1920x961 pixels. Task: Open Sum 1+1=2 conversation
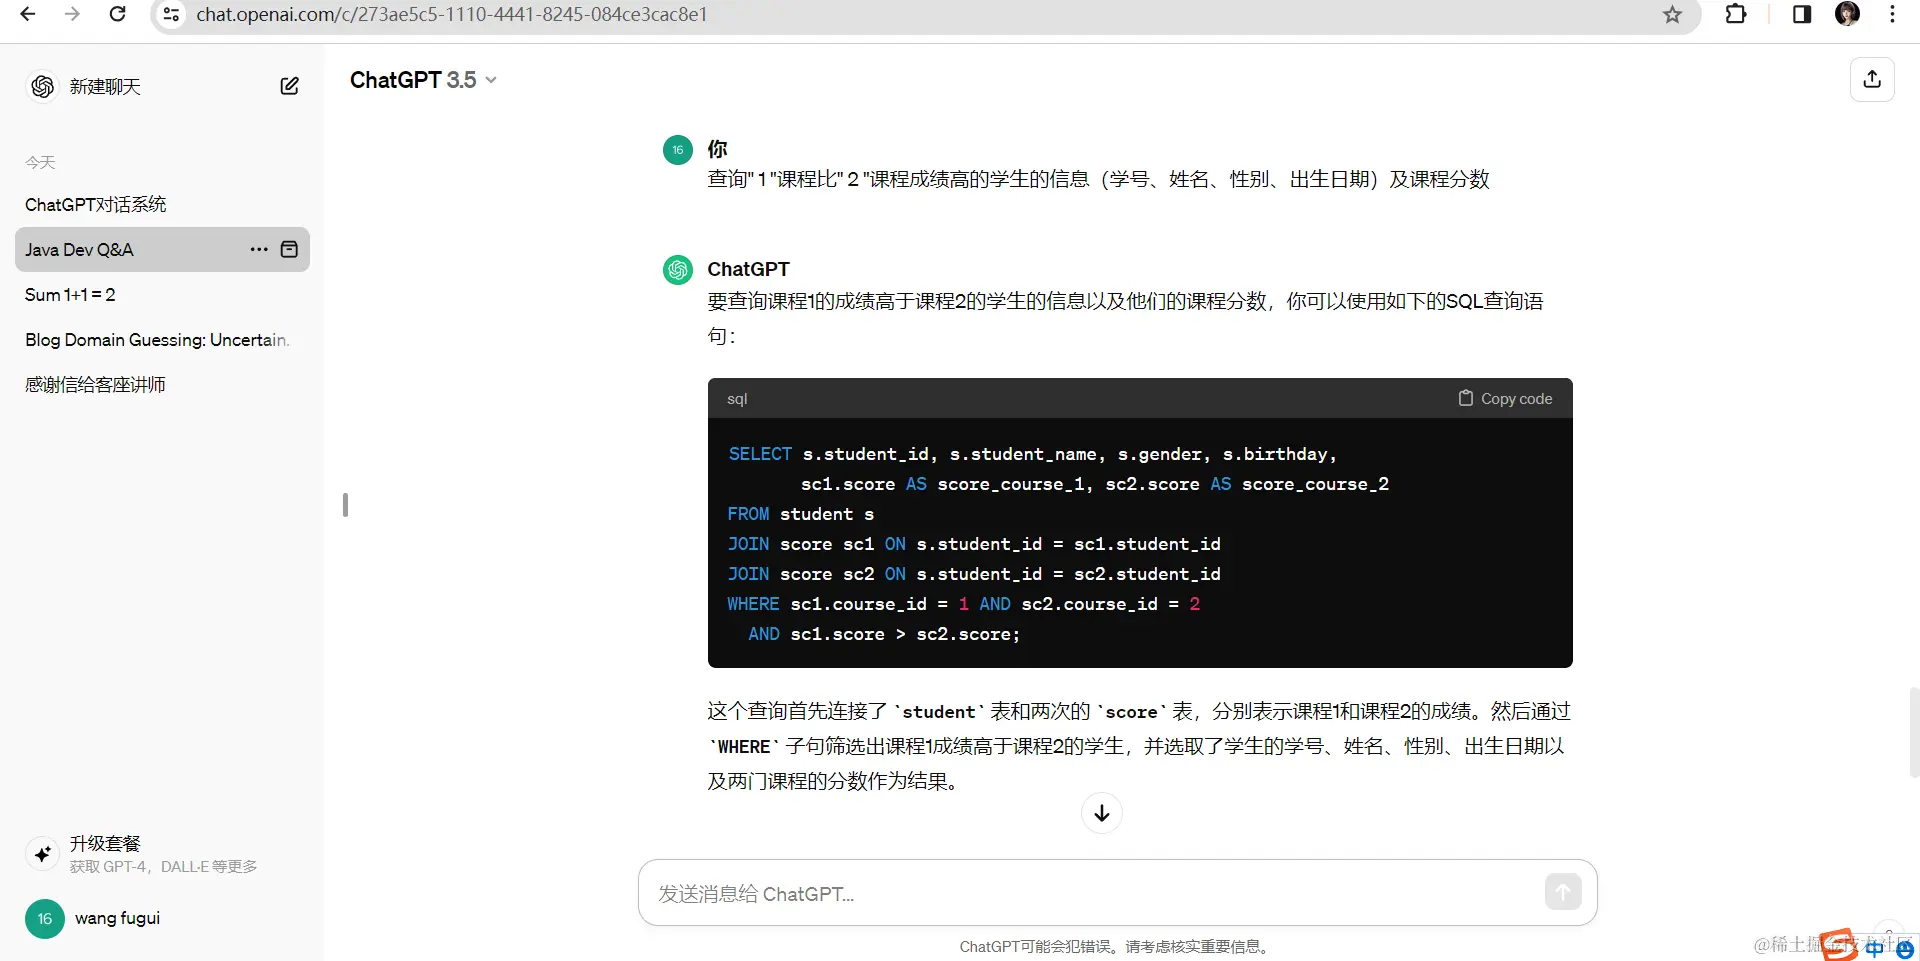162,294
